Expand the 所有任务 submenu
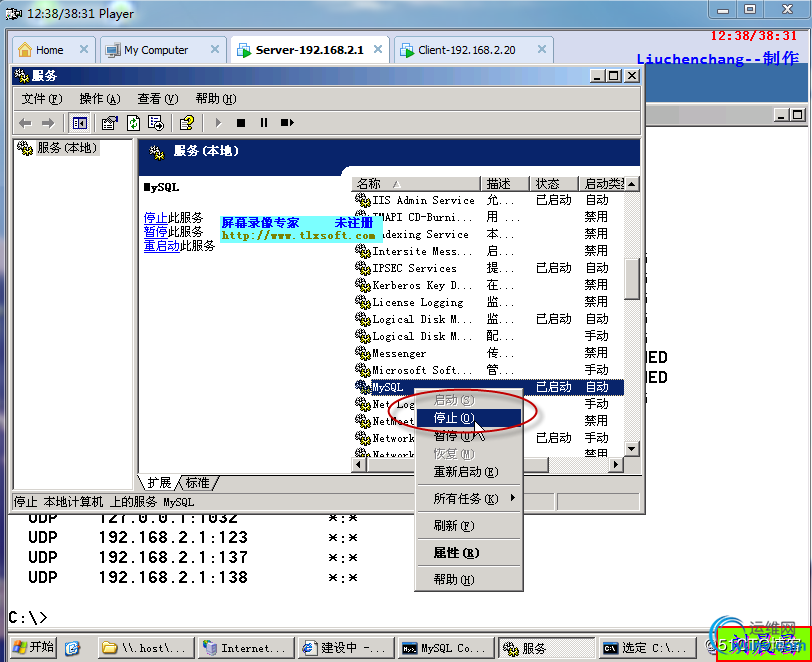The image size is (812, 662). tap(468, 498)
